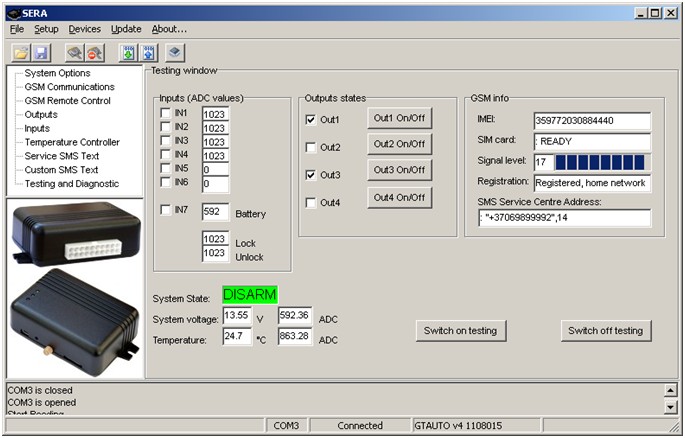Select Testing and Diagnostic in the tree

(x=72, y=184)
